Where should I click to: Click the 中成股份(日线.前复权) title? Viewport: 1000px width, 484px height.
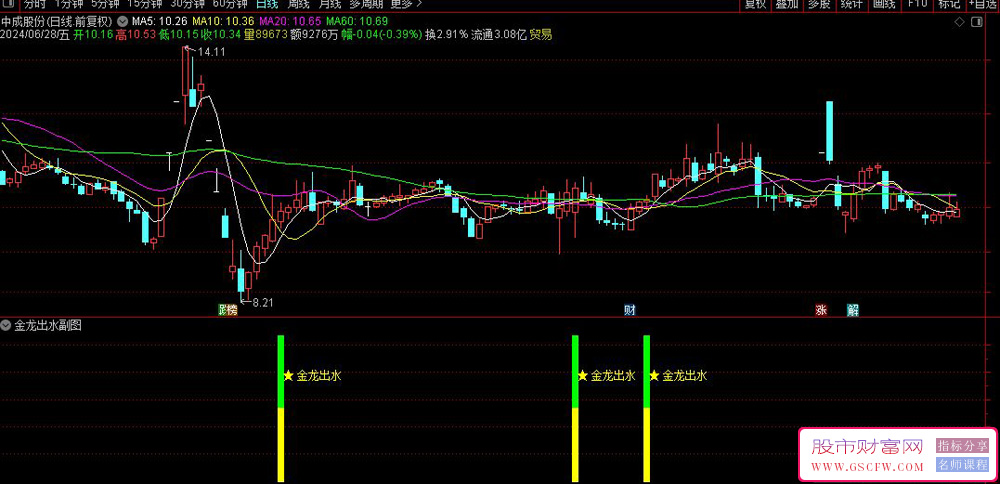click(x=57, y=20)
